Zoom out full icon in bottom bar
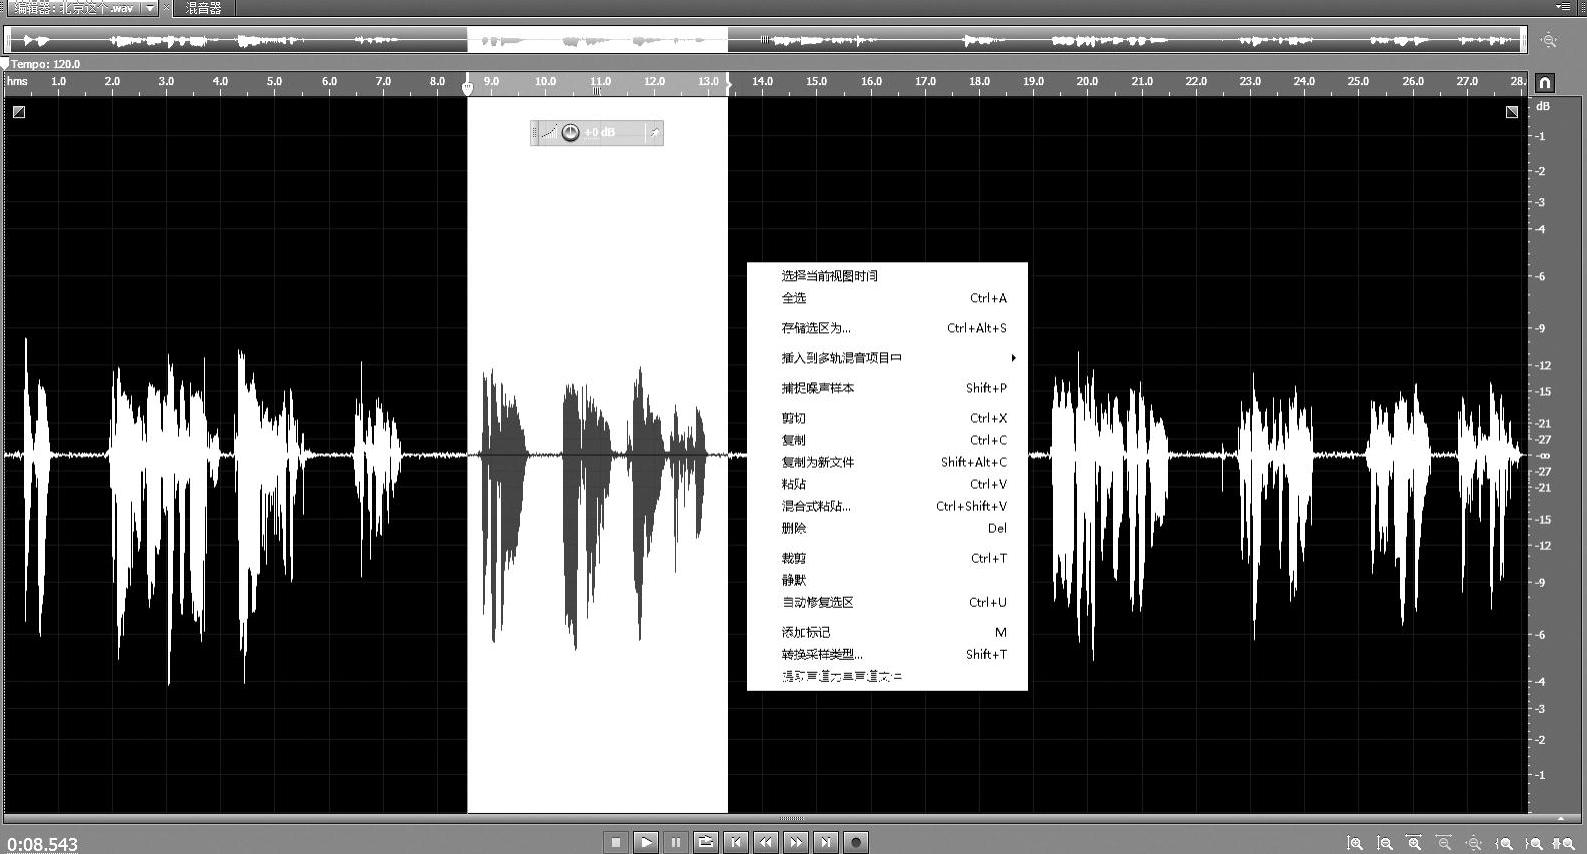 1474,843
